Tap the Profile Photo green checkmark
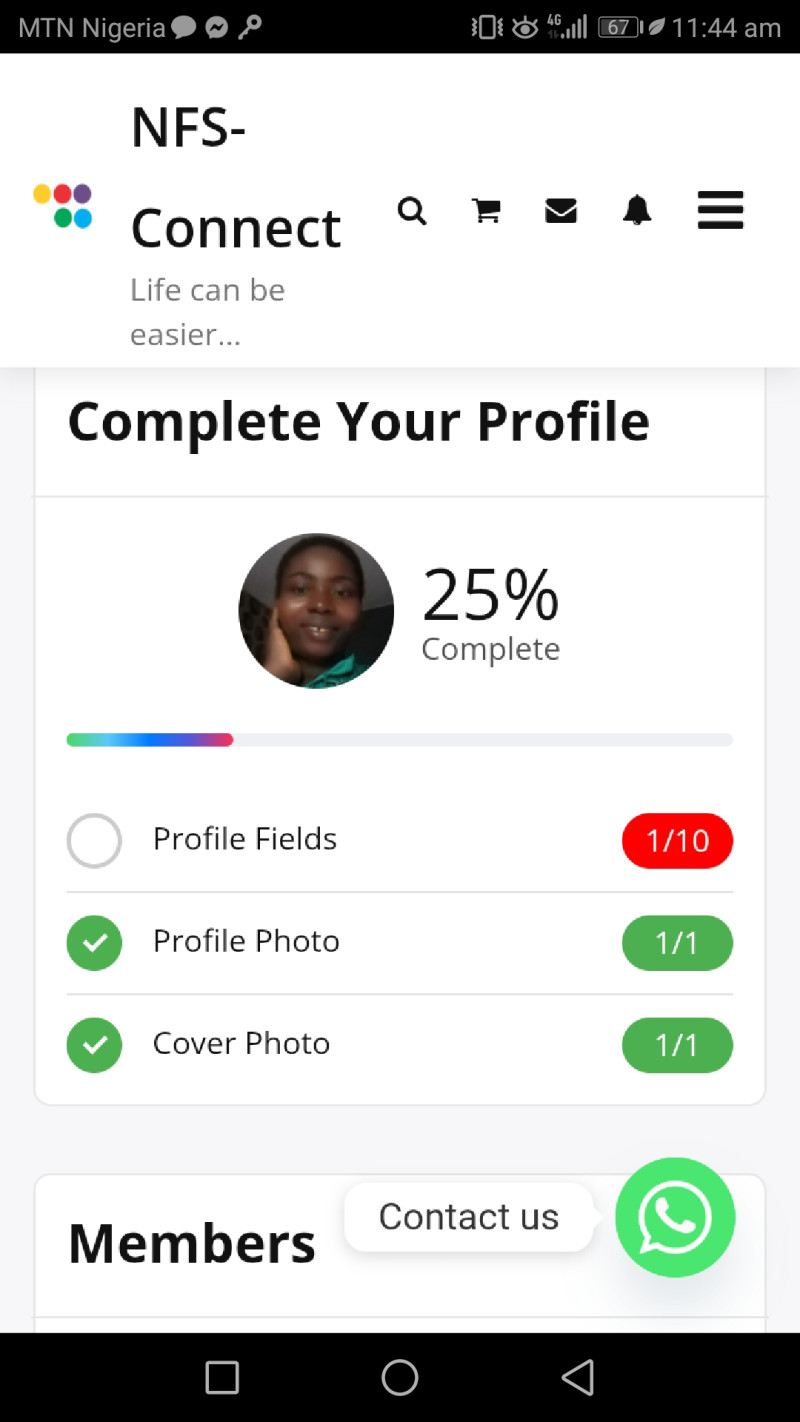The width and height of the screenshot is (800, 1422). 94,943
